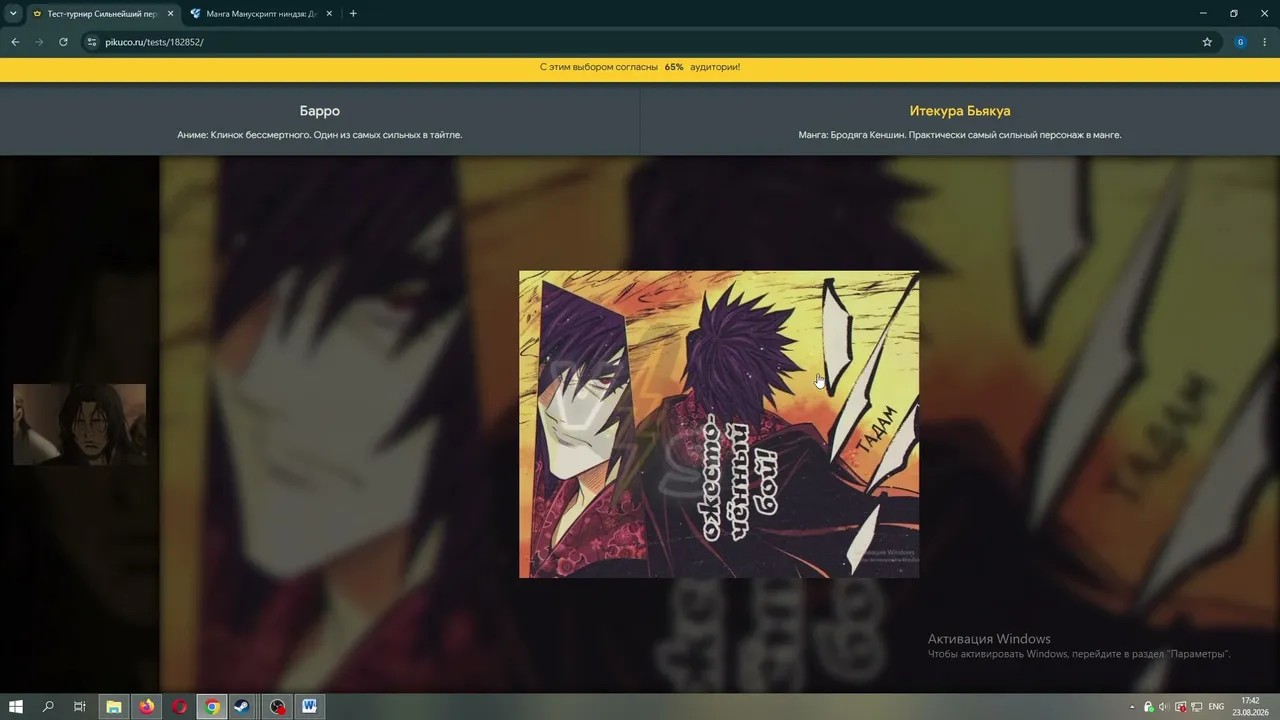Click the audience agreement 65% banner
Viewport: 1280px width, 720px height.
tap(640, 67)
